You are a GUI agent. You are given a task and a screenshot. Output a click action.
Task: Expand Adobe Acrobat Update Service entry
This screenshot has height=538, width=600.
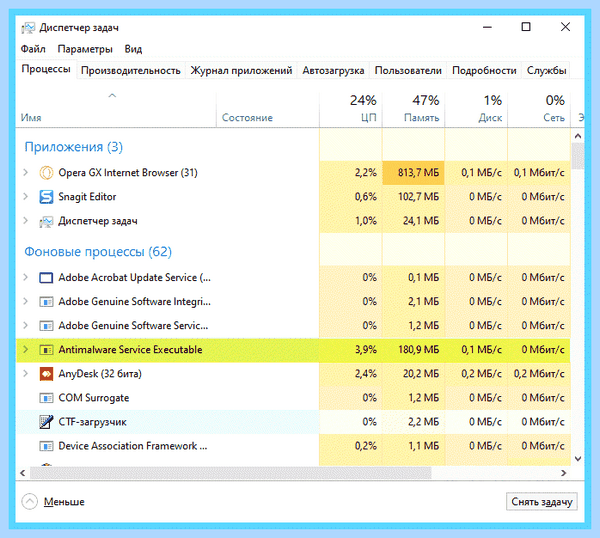point(26,277)
